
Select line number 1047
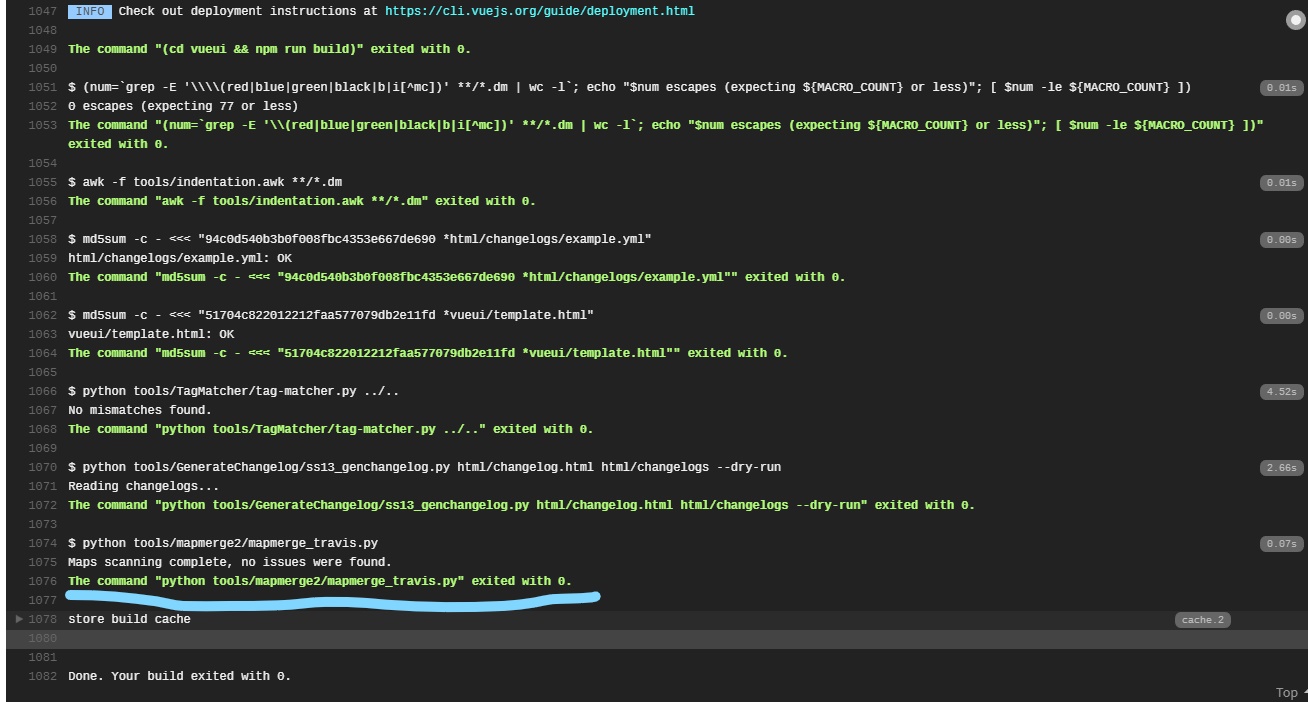[x=42, y=11]
